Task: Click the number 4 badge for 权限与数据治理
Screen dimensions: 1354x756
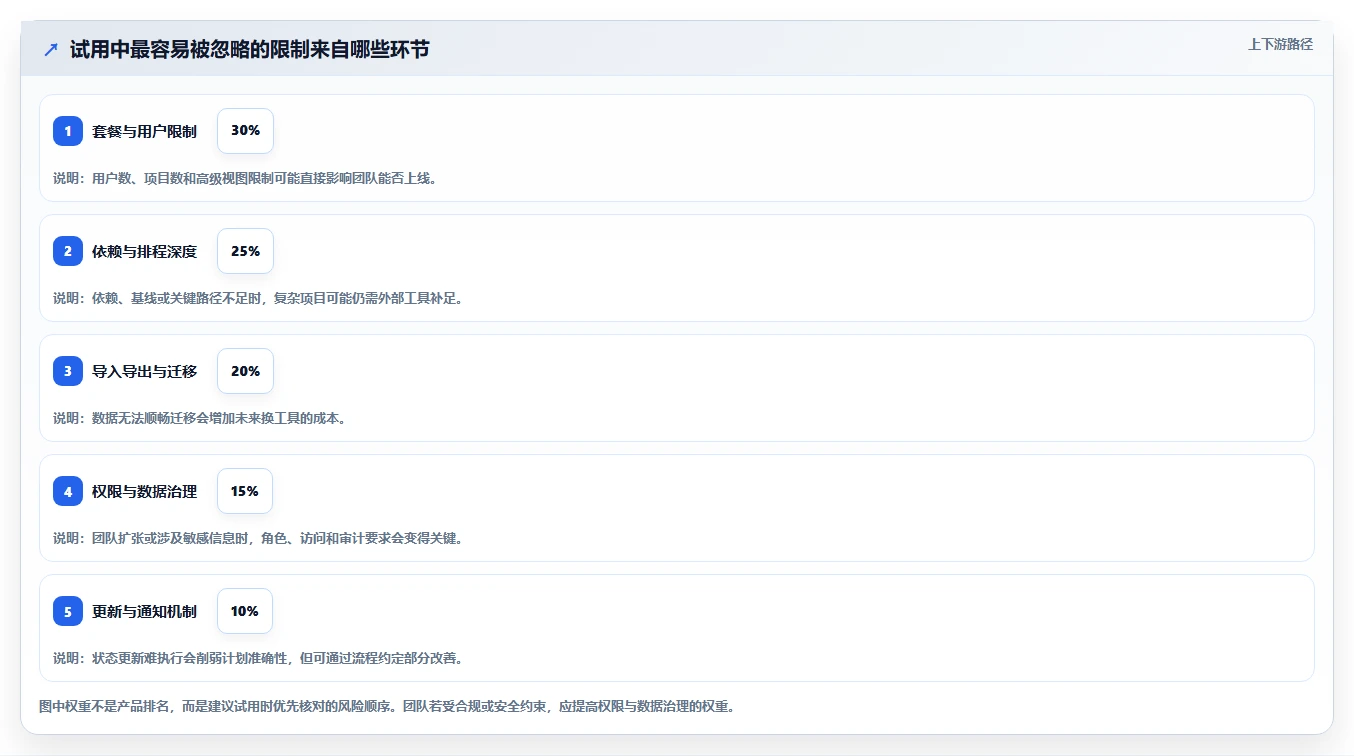Action: click(x=68, y=491)
